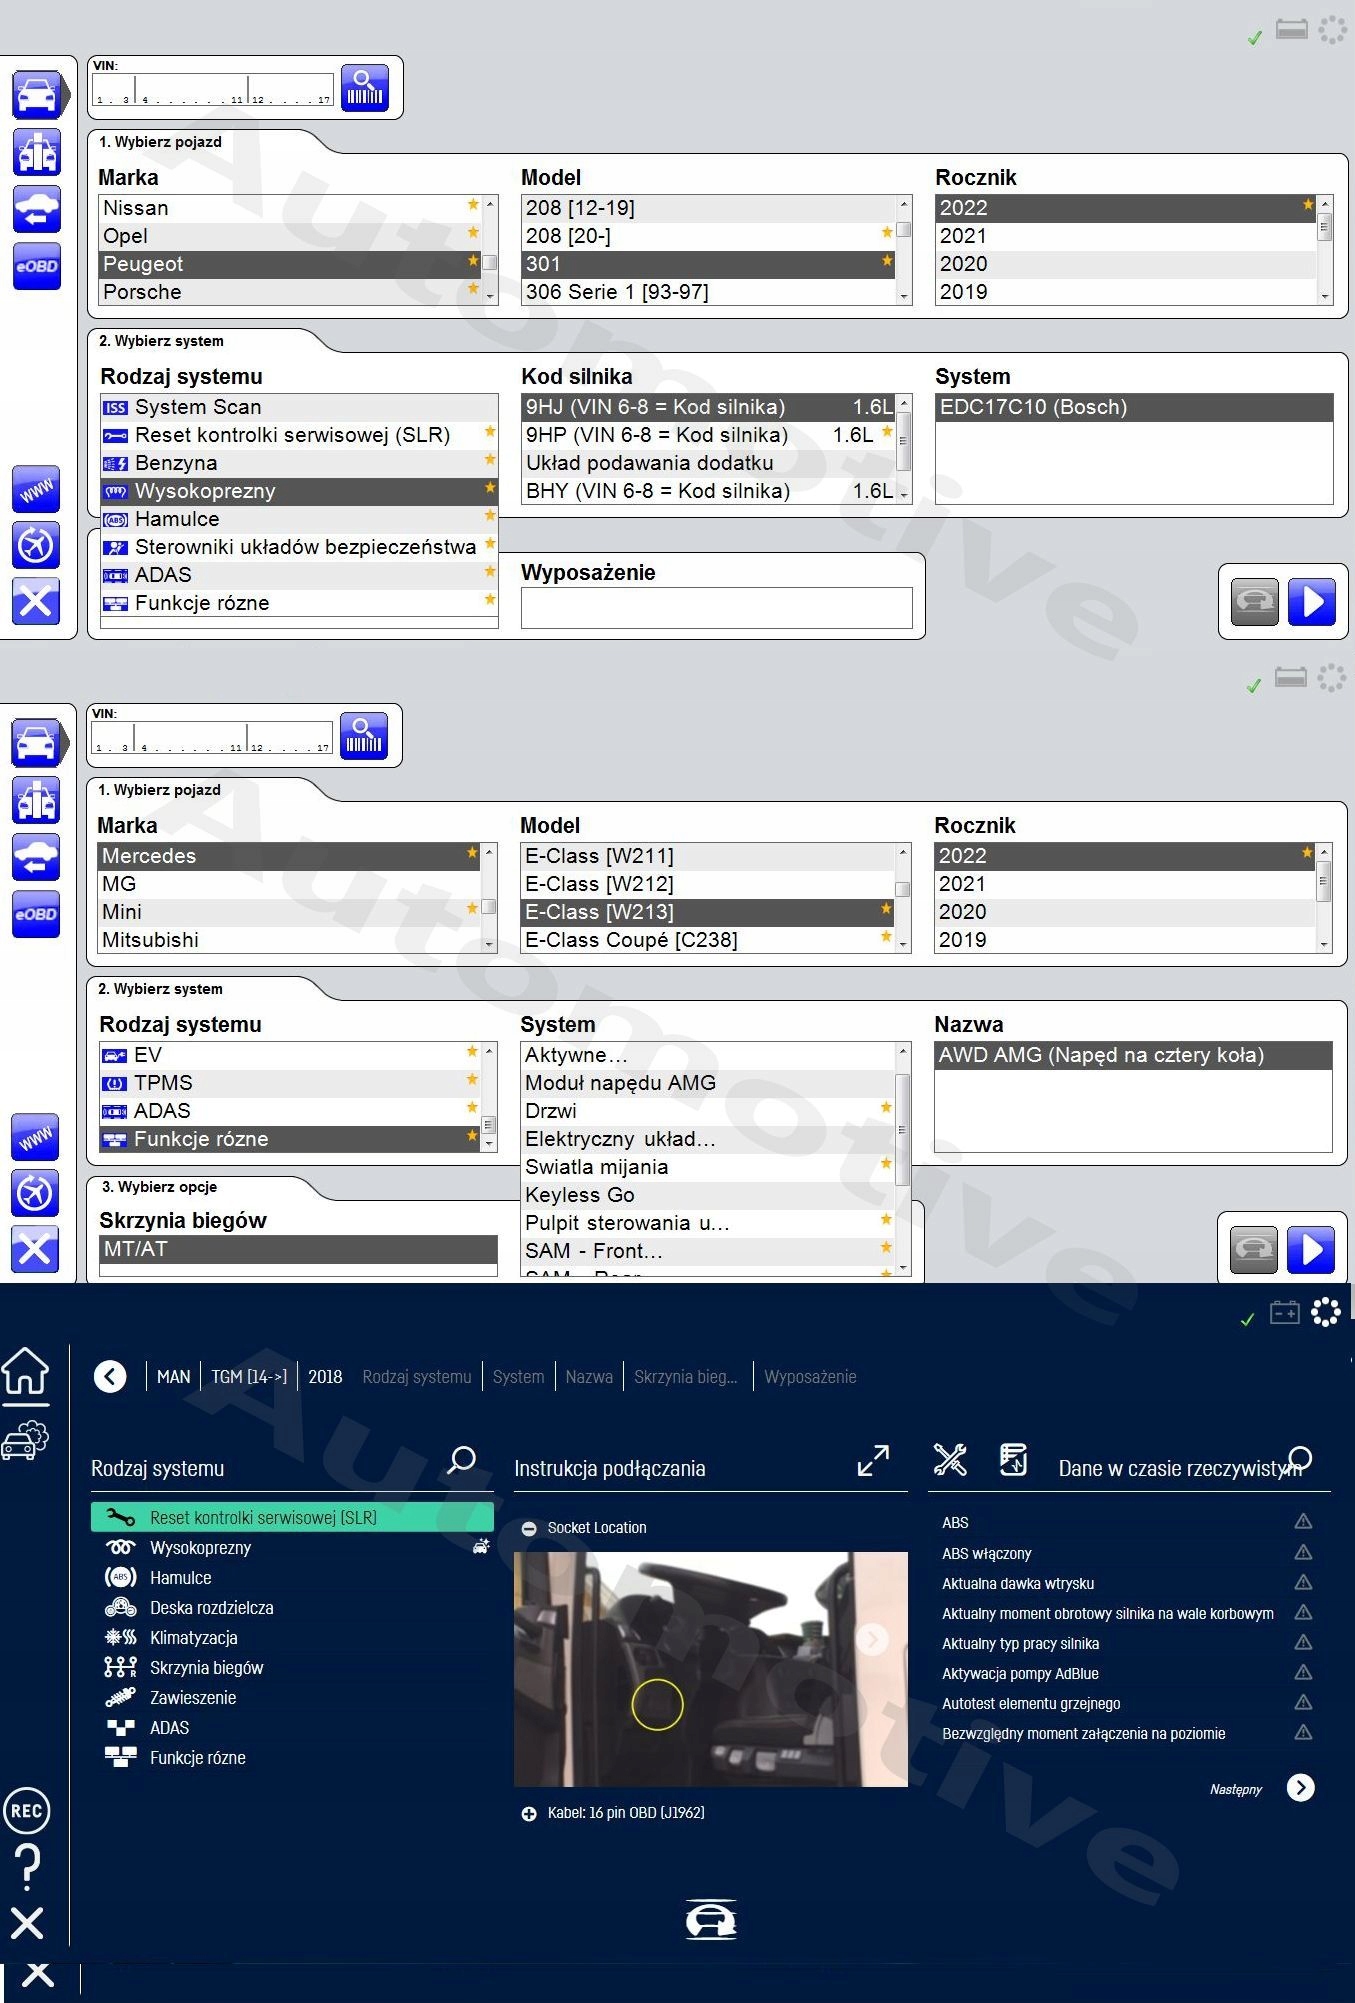Click the up arrow of Mercedes screen Model list
1355x2003 pixels.
click(903, 852)
